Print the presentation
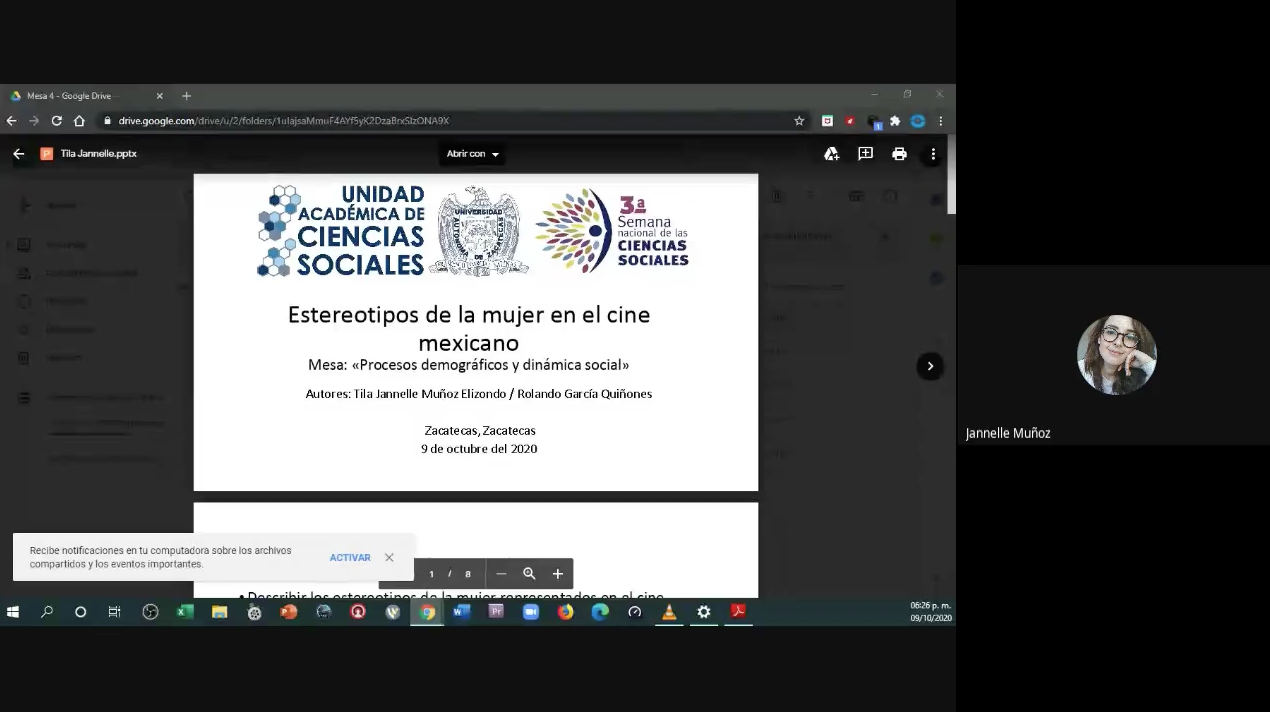 point(899,154)
